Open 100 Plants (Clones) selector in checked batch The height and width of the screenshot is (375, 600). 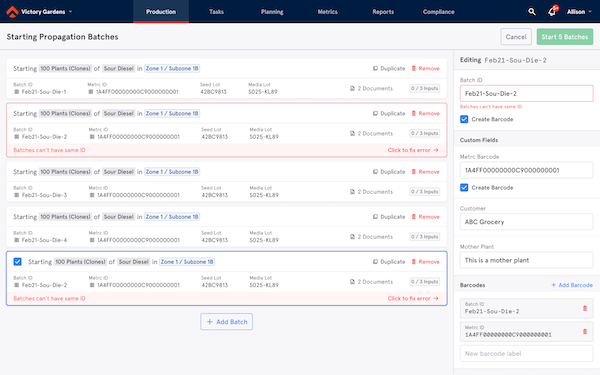80,262
